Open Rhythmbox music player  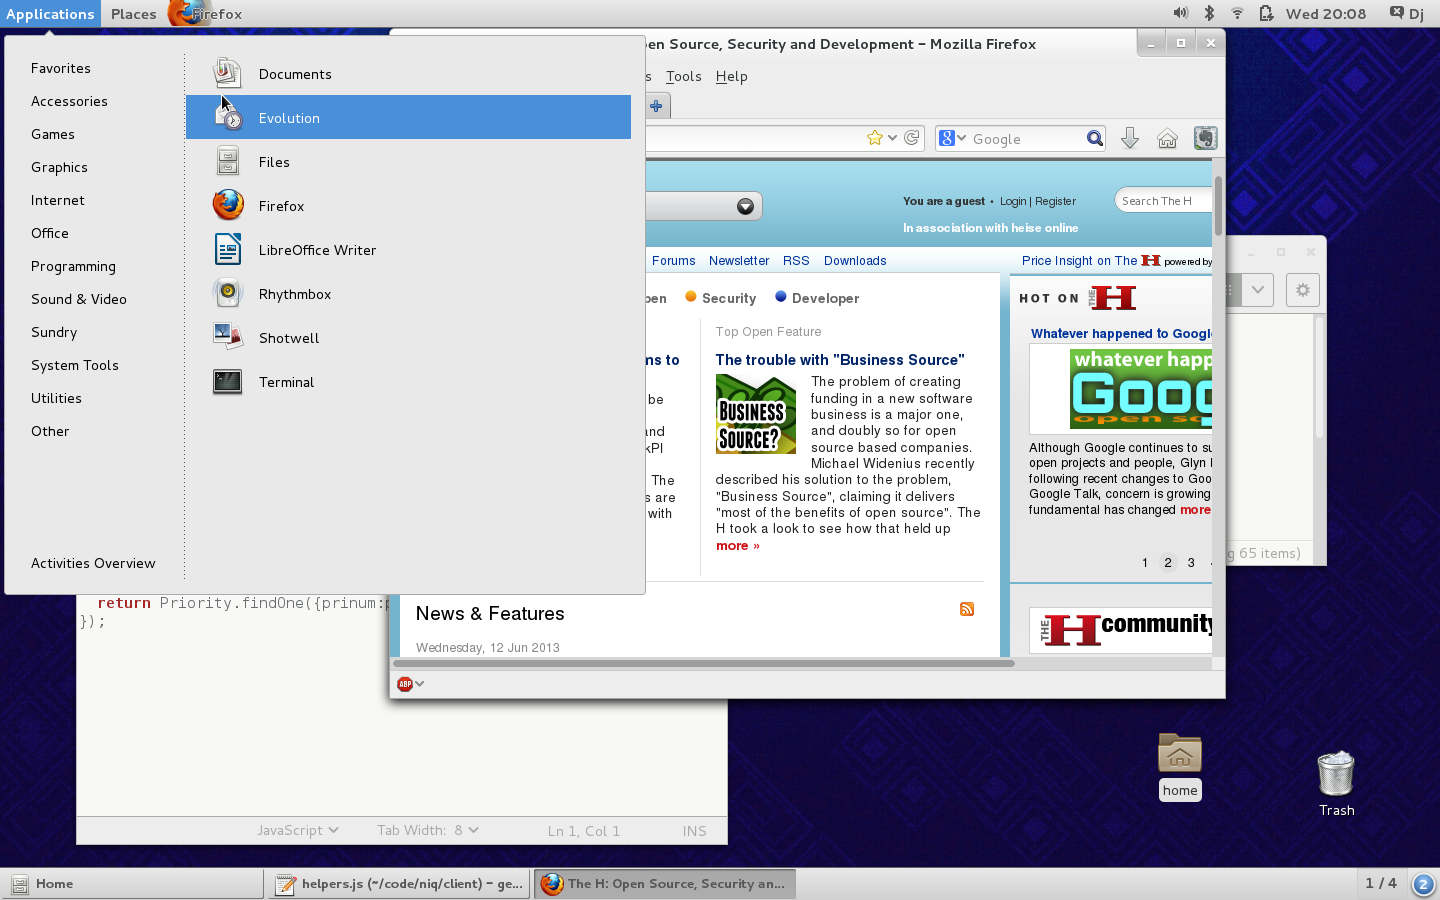click(x=294, y=294)
